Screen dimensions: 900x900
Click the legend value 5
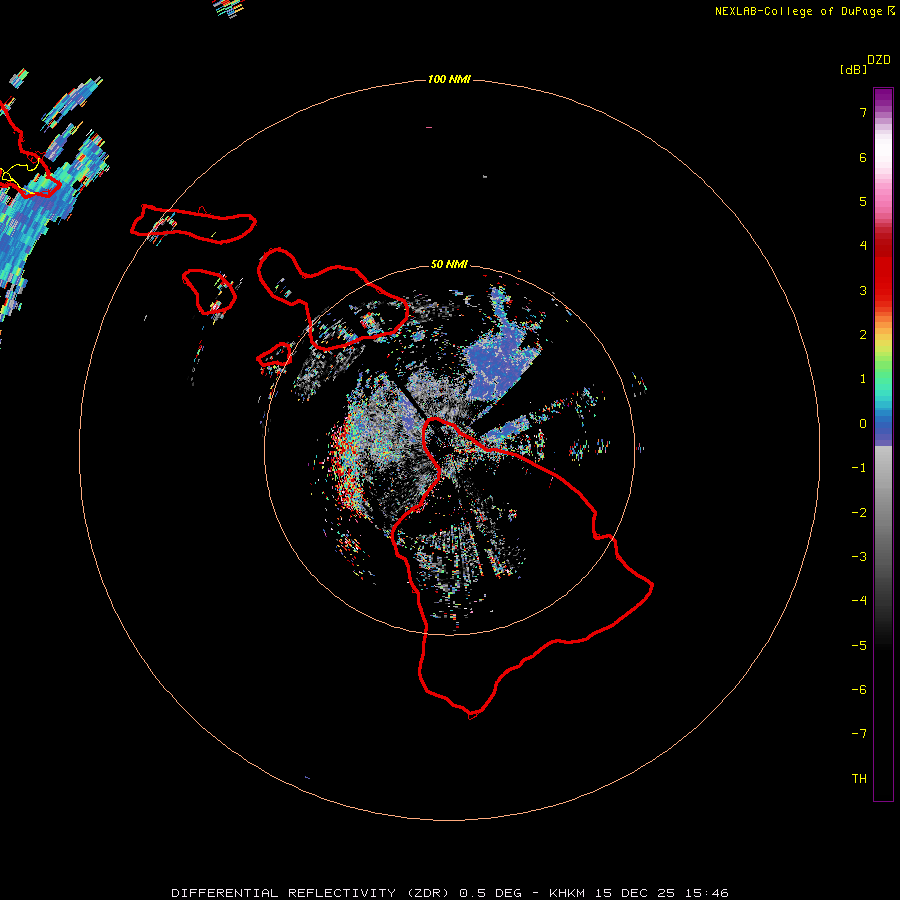tap(863, 201)
